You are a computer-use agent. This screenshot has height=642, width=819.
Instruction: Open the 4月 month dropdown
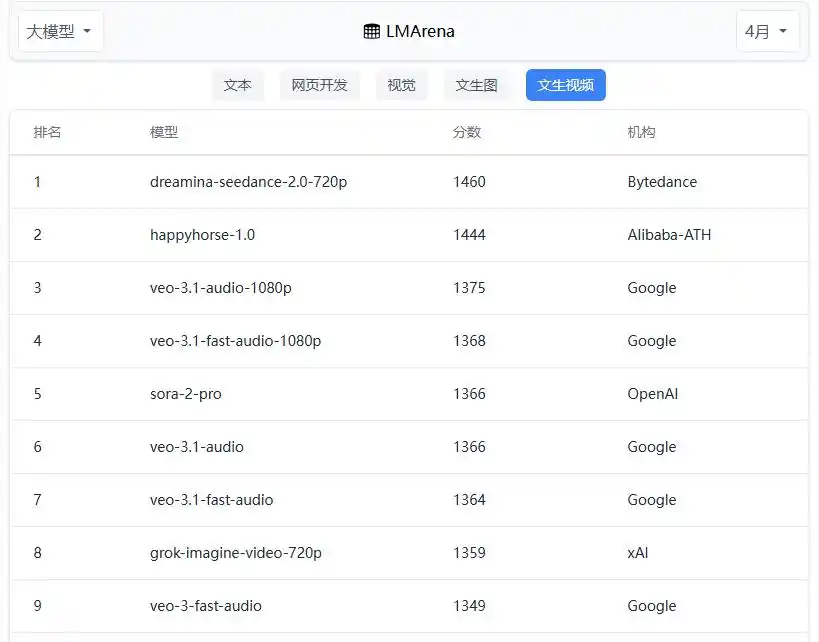(x=767, y=32)
